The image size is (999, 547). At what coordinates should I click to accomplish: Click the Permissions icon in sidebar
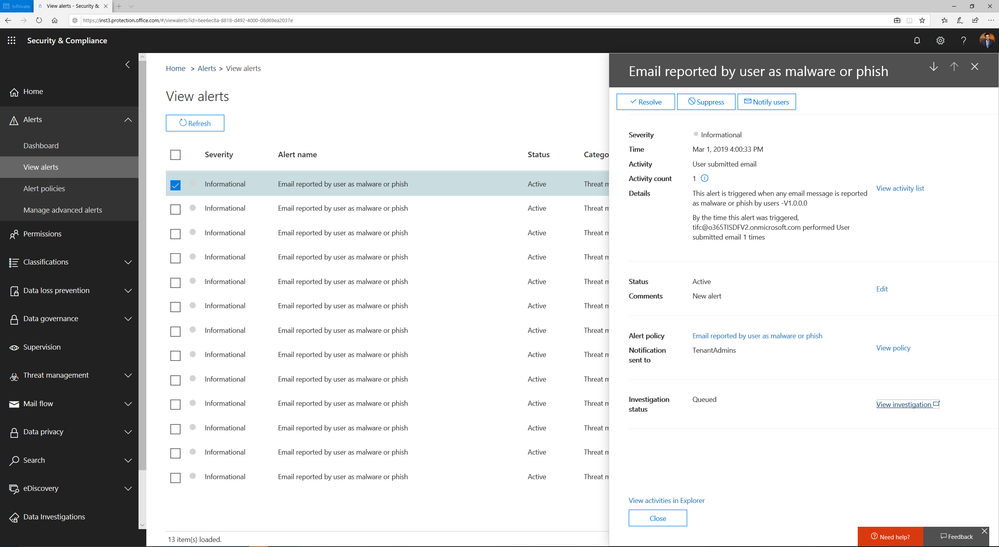coord(14,234)
